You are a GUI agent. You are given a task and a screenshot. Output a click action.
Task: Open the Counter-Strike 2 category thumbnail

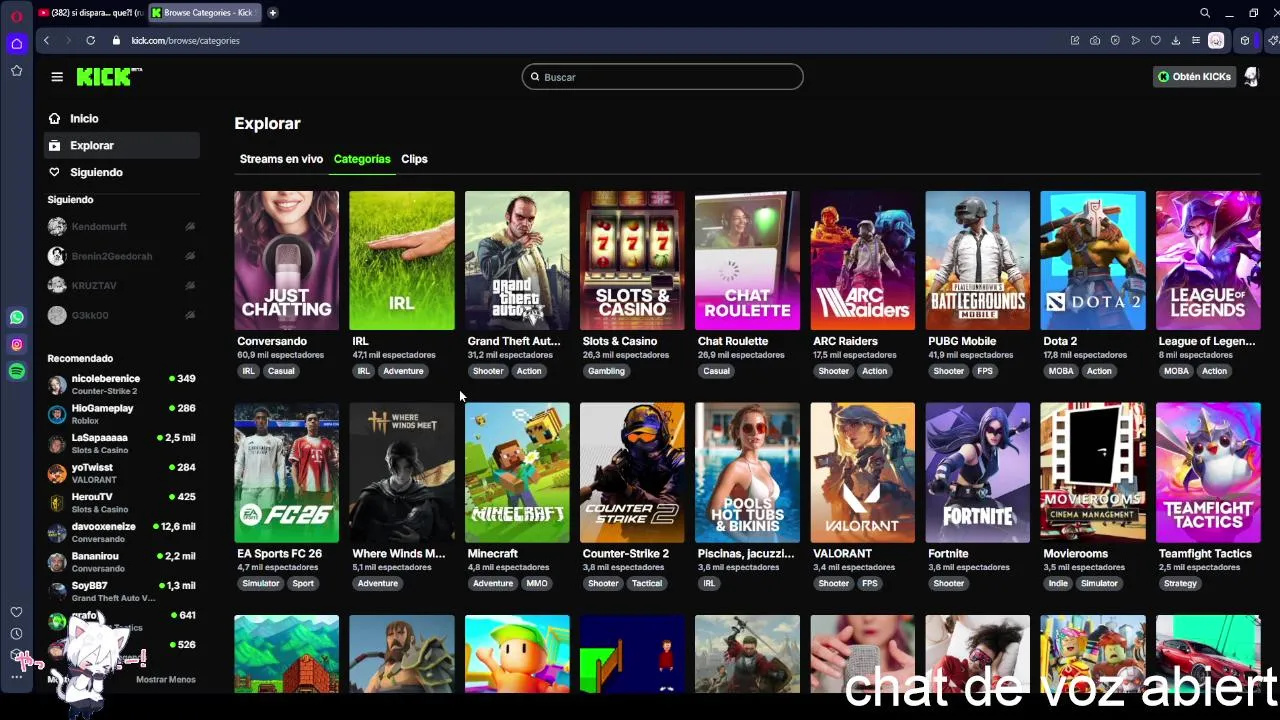click(632, 472)
